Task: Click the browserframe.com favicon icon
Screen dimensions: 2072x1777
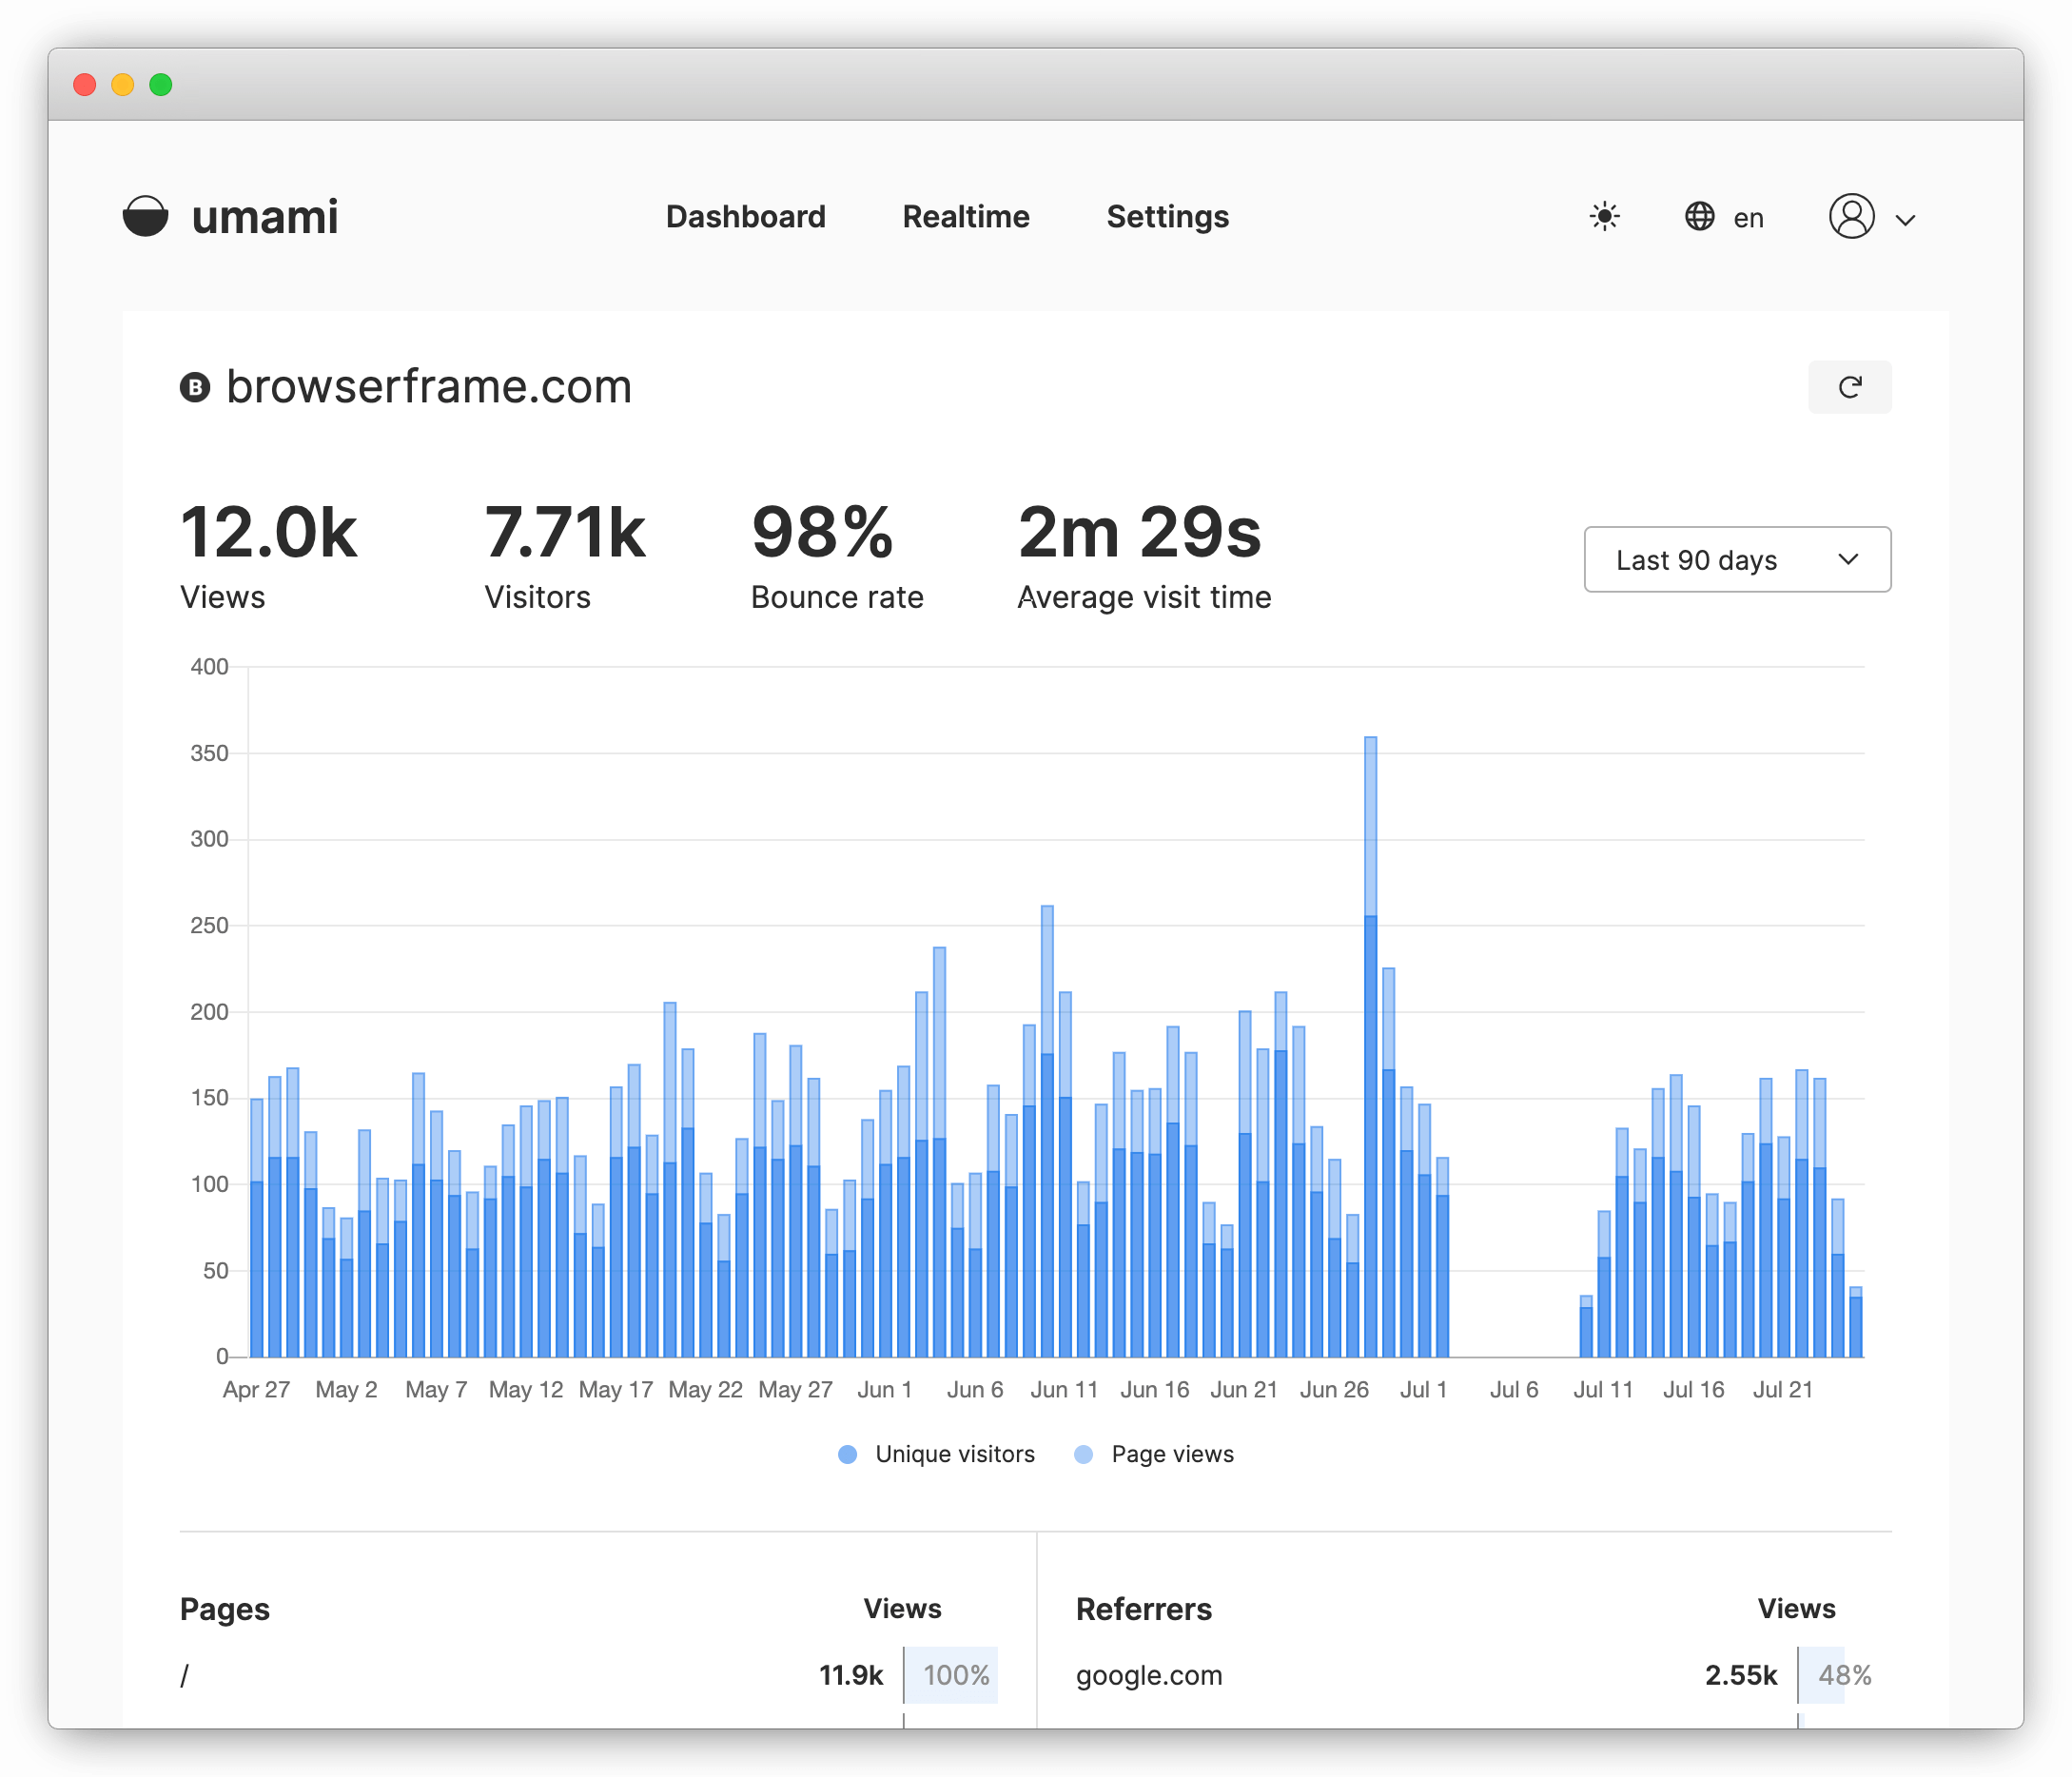Action: (x=195, y=387)
